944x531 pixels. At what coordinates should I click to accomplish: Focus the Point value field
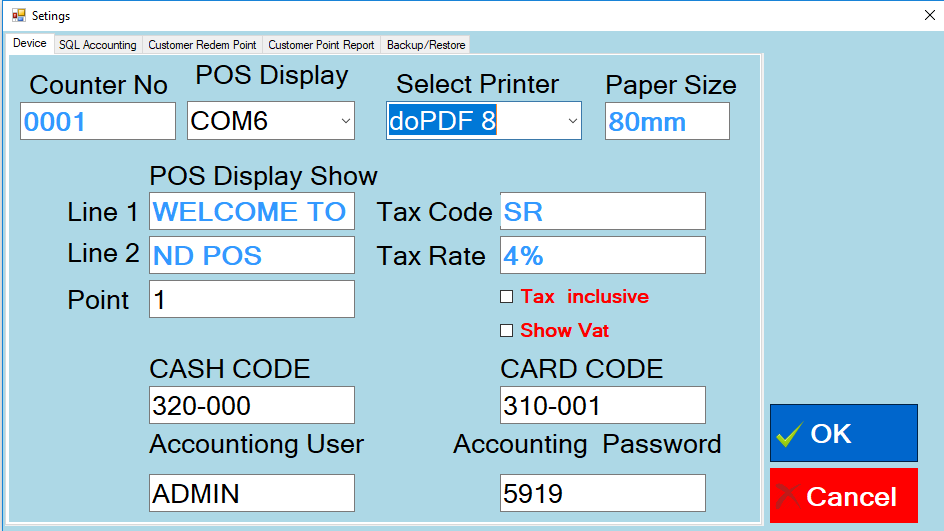click(251, 299)
